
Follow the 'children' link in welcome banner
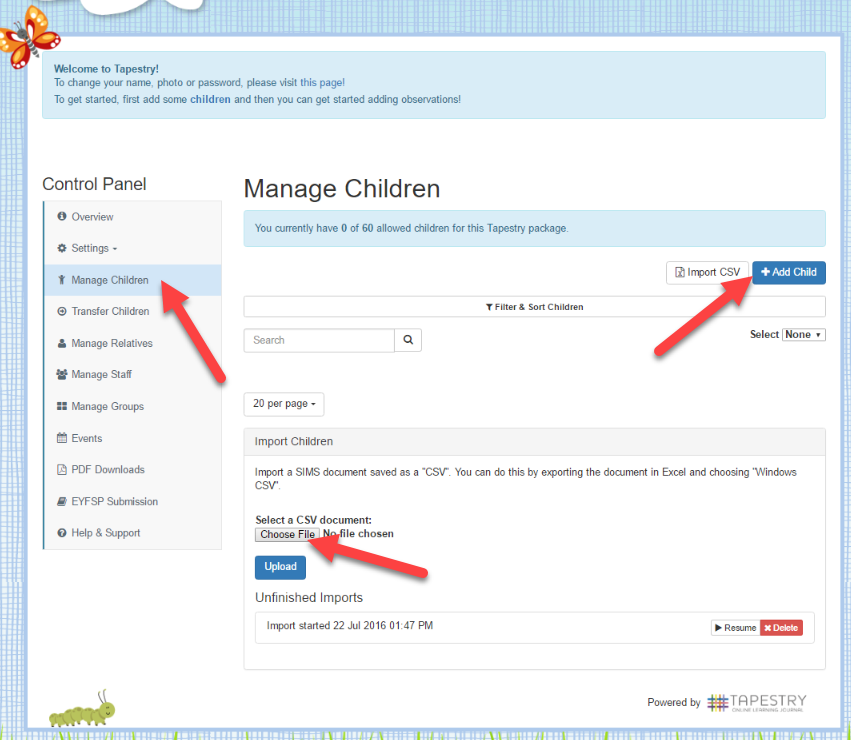point(210,99)
